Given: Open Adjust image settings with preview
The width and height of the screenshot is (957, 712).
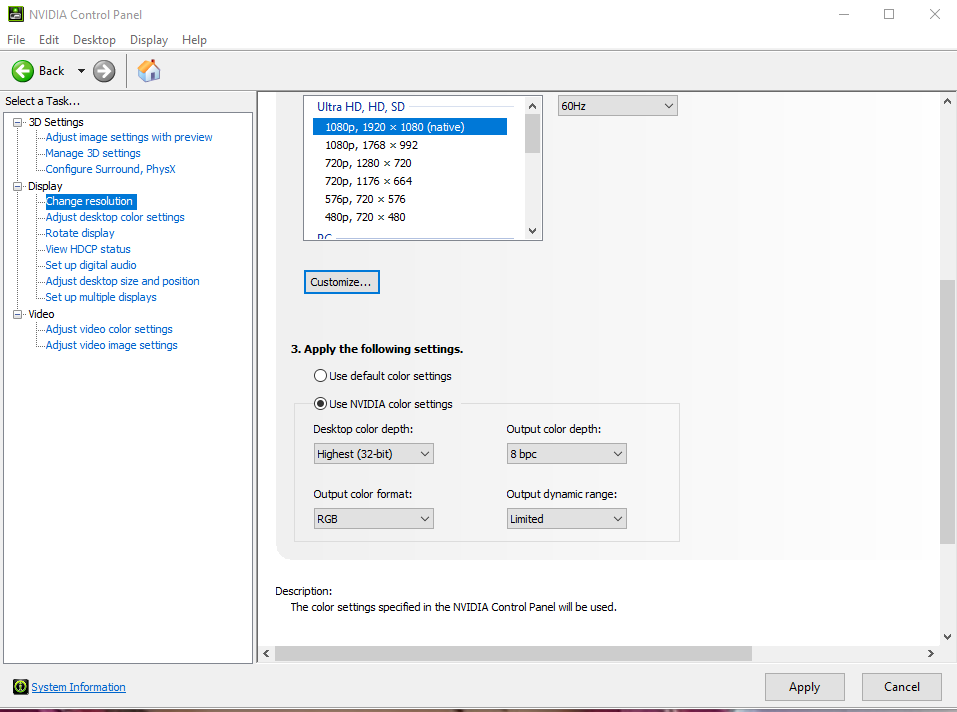Looking at the screenshot, I should tap(129, 137).
